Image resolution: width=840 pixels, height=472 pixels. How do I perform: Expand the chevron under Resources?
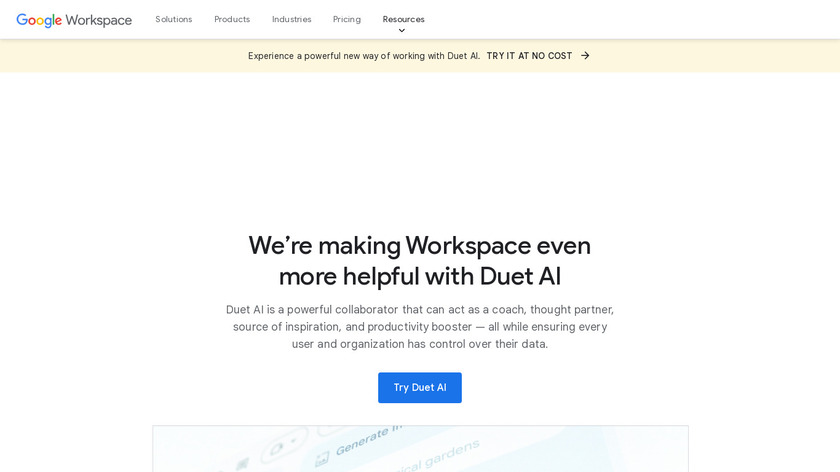[x=402, y=31]
